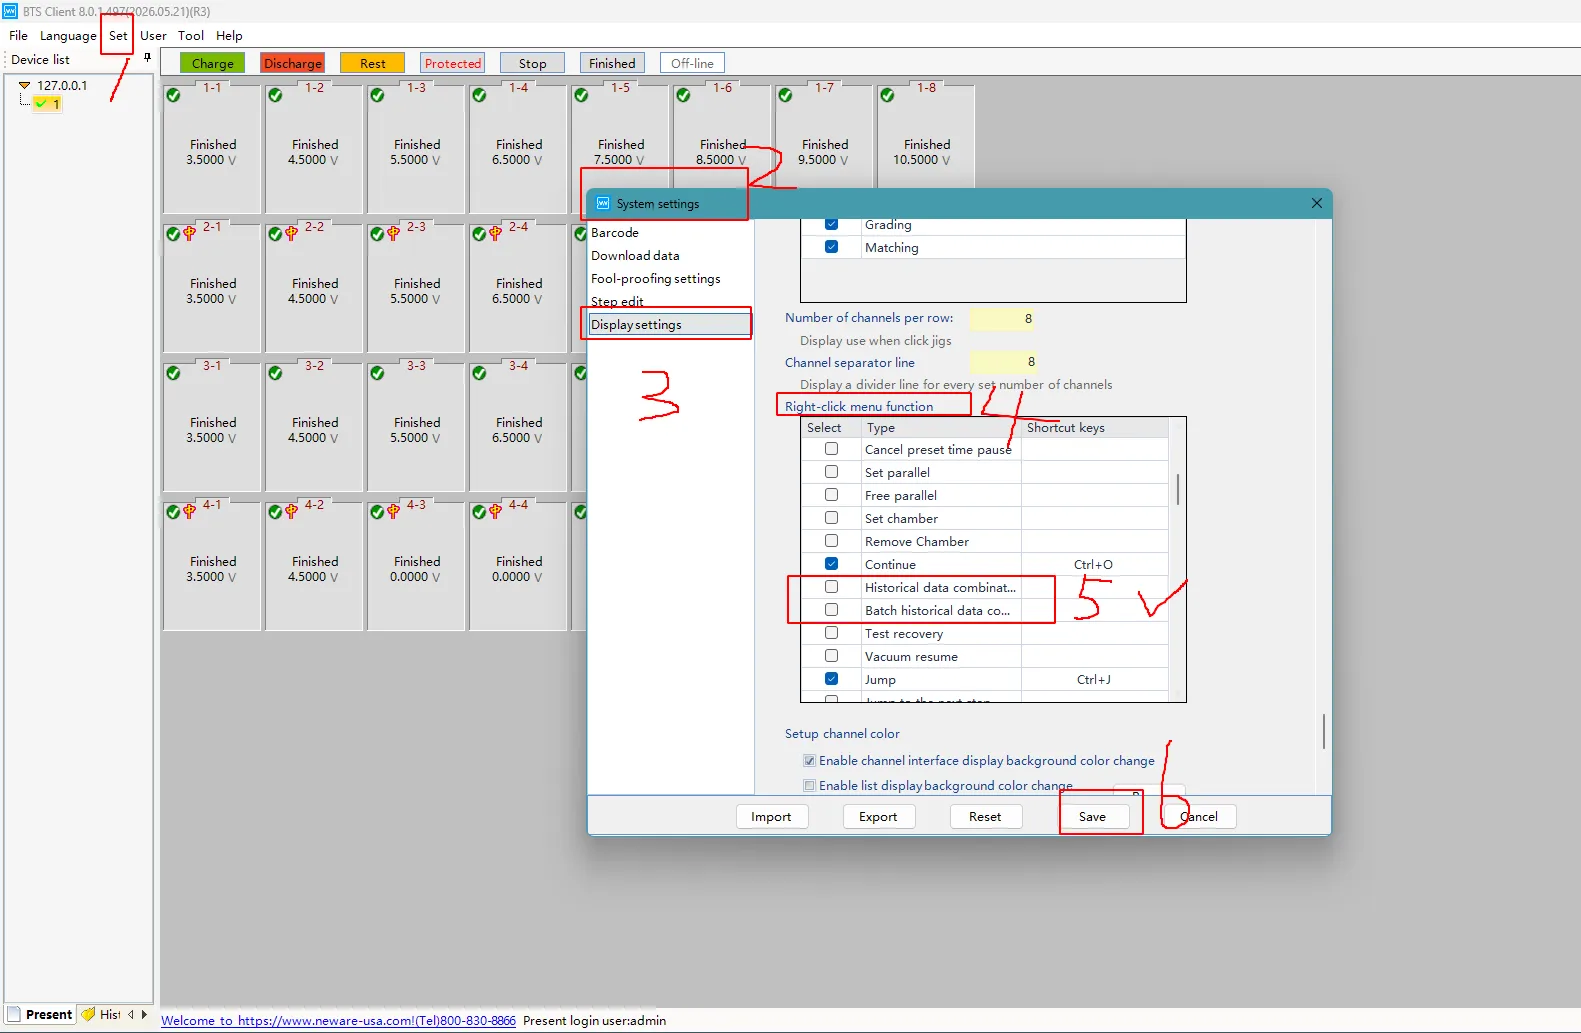Edit channel separator line value field
This screenshot has height=1033, width=1581.
pyautogui.click(x=1003, y=362)
